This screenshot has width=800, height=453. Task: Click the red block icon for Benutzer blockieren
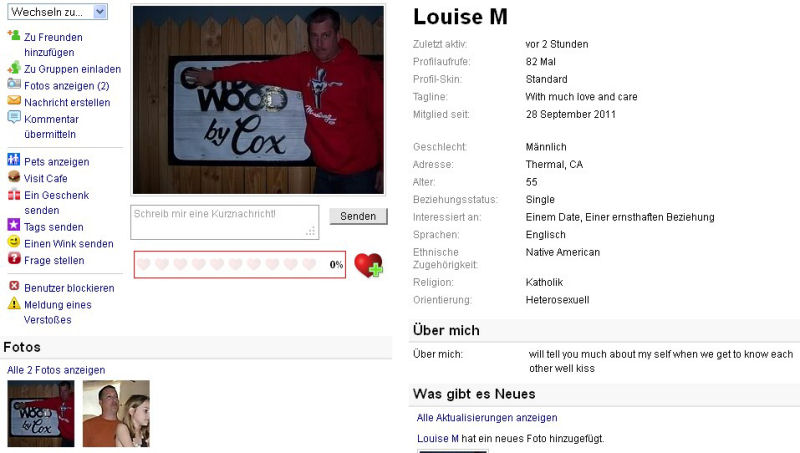14,286
